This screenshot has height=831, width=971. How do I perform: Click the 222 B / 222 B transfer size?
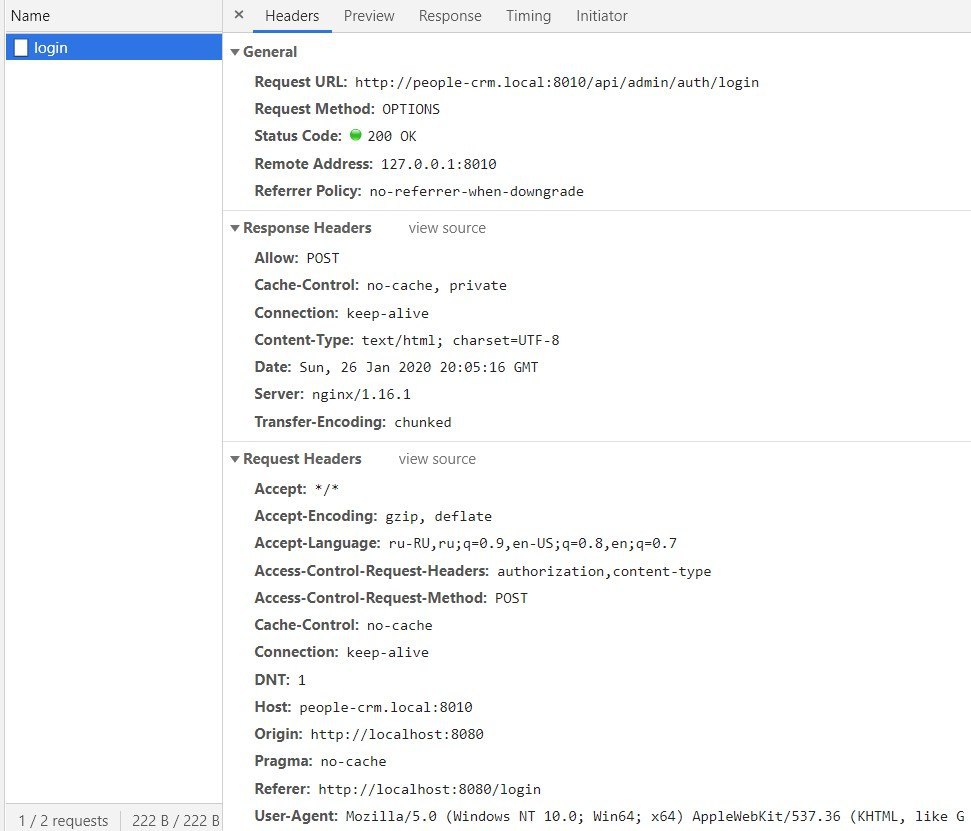[176, 820]
